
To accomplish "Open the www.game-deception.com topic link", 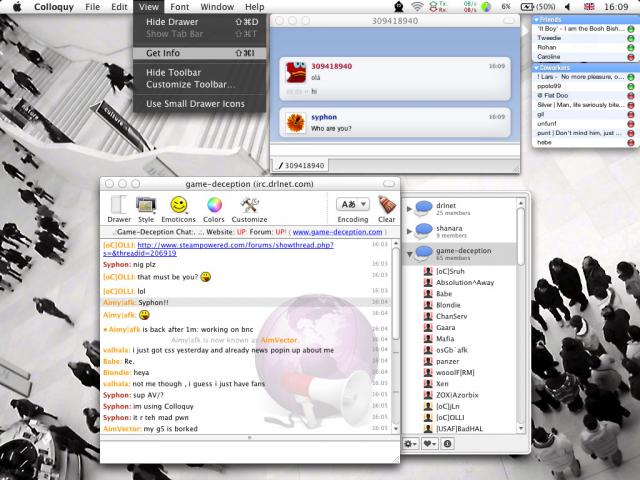I will coord(337,232).
